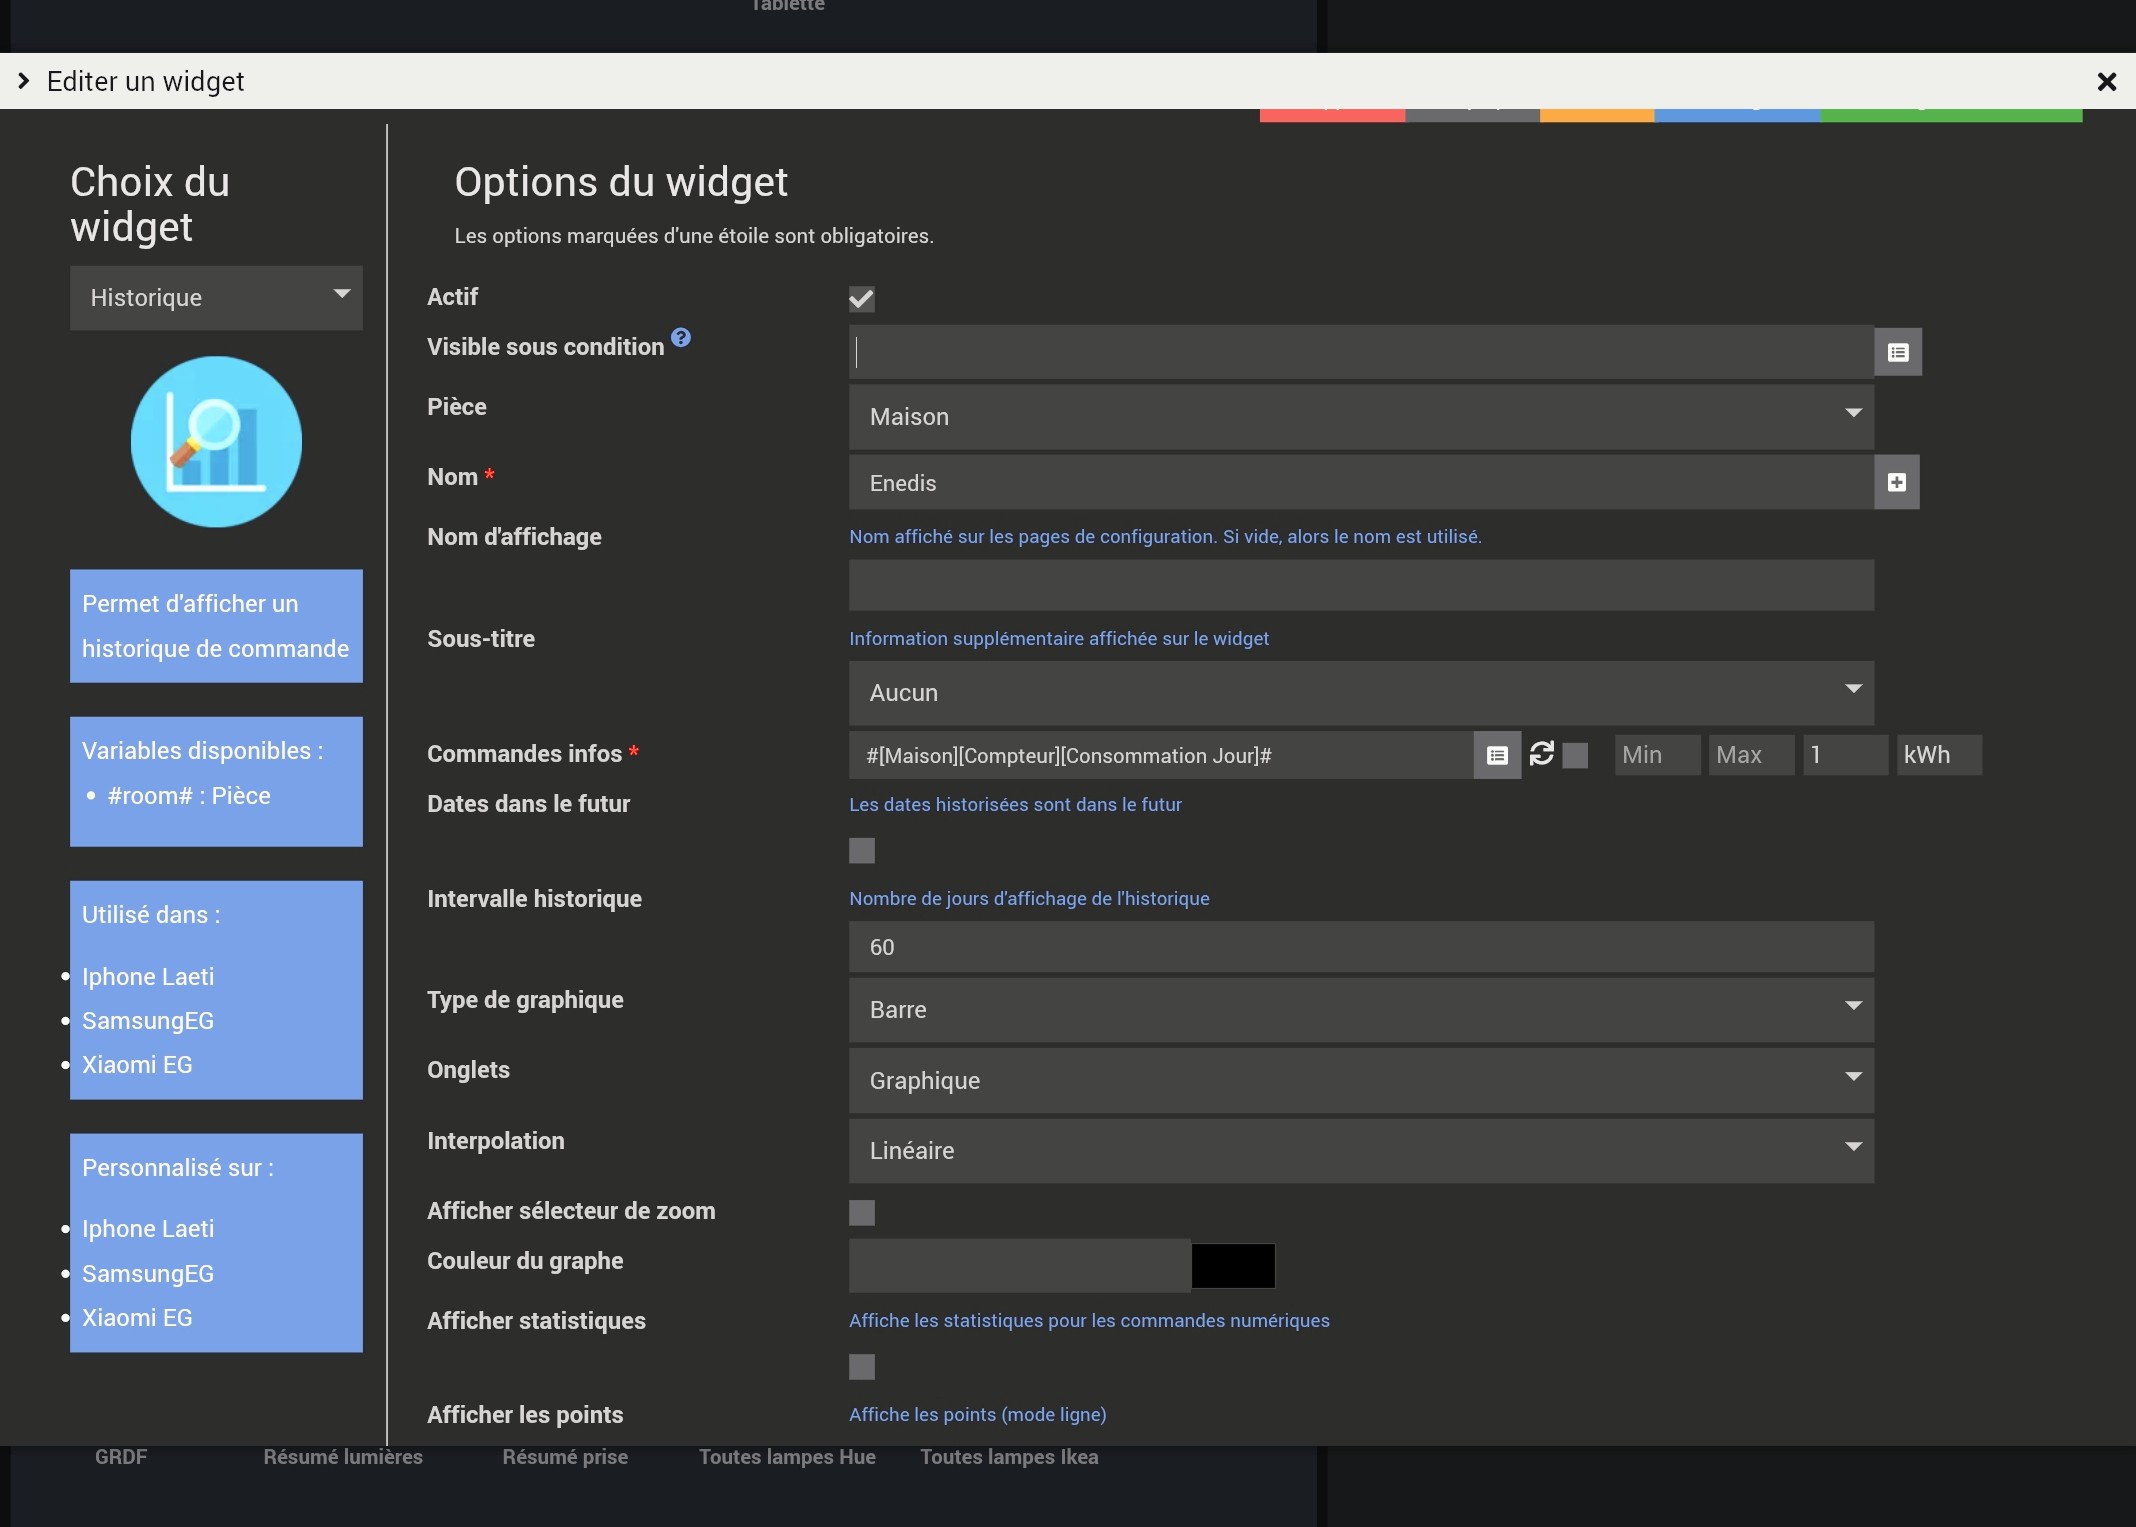Toggle the Afficher statistiques checkbox
The image size is (2136, 1527).
point(861,1367)
